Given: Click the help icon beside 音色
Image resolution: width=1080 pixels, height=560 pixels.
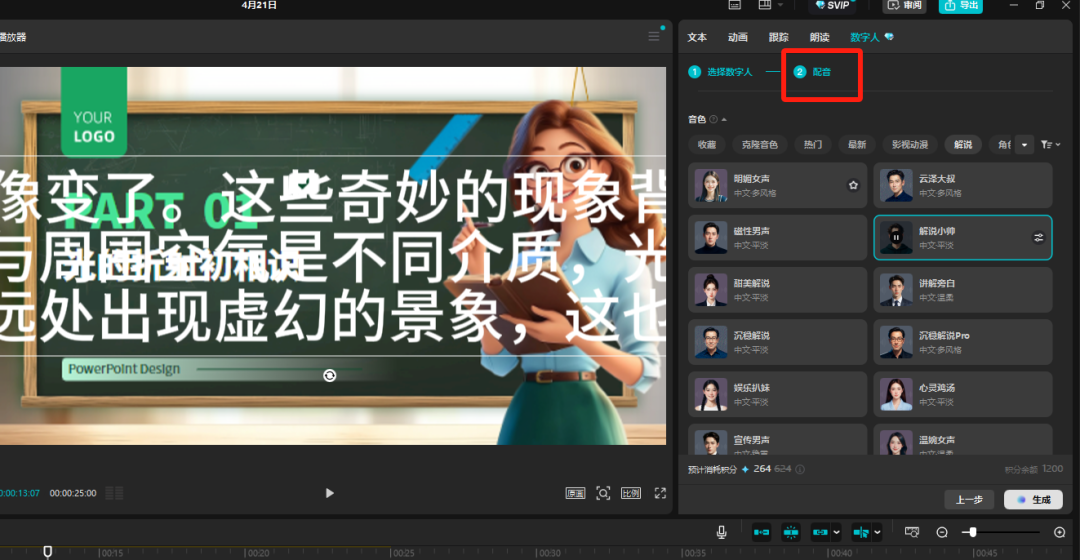Looking at the screenshot, I should (x=714, y=119).
